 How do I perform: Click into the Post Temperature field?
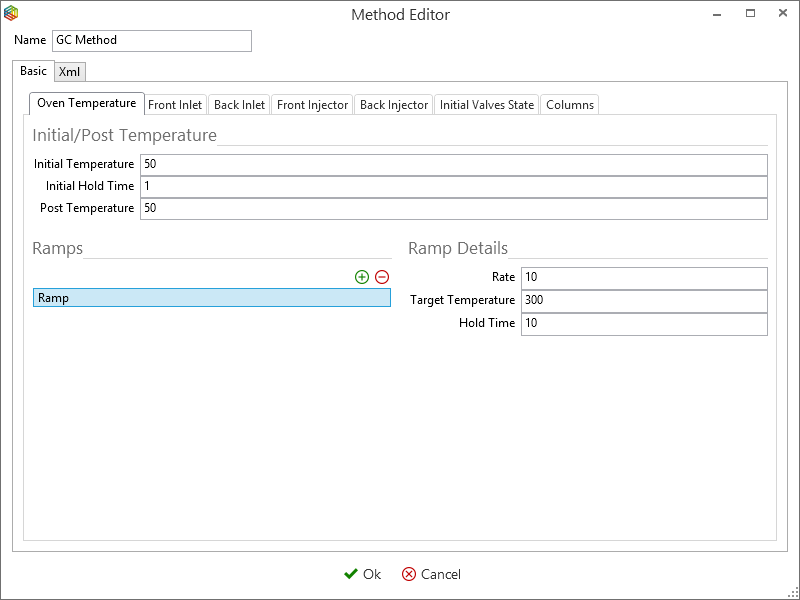pyautogui.click(x=454, y=209)
